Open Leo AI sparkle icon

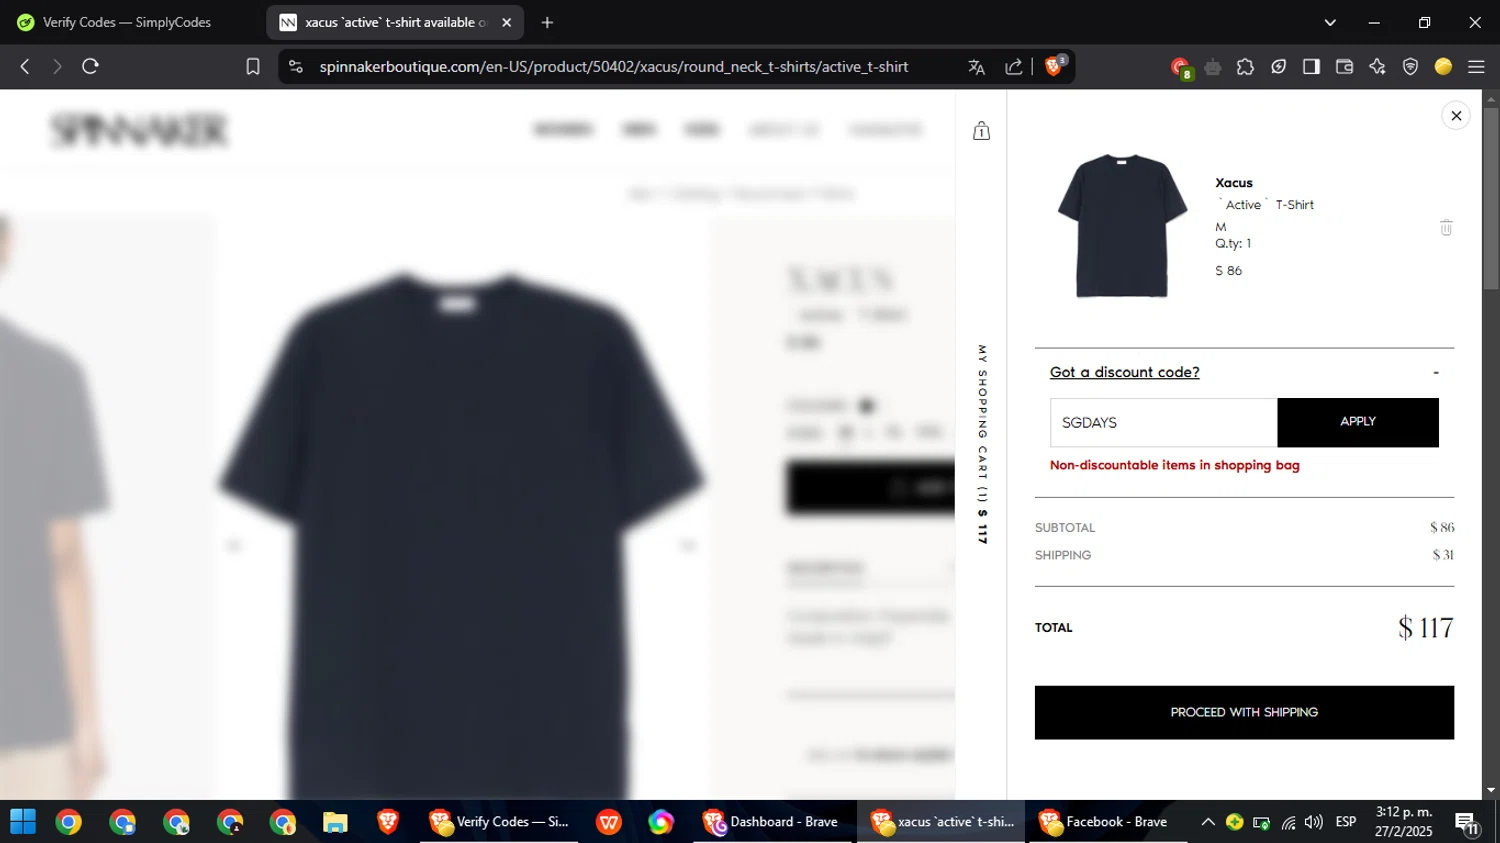point(1377,67)
